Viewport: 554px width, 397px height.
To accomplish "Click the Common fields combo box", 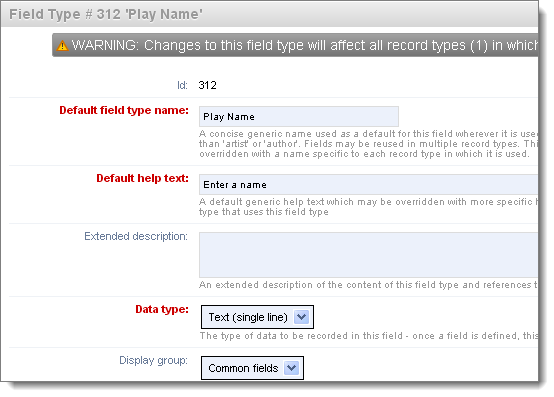I will [x=252, y=368].
